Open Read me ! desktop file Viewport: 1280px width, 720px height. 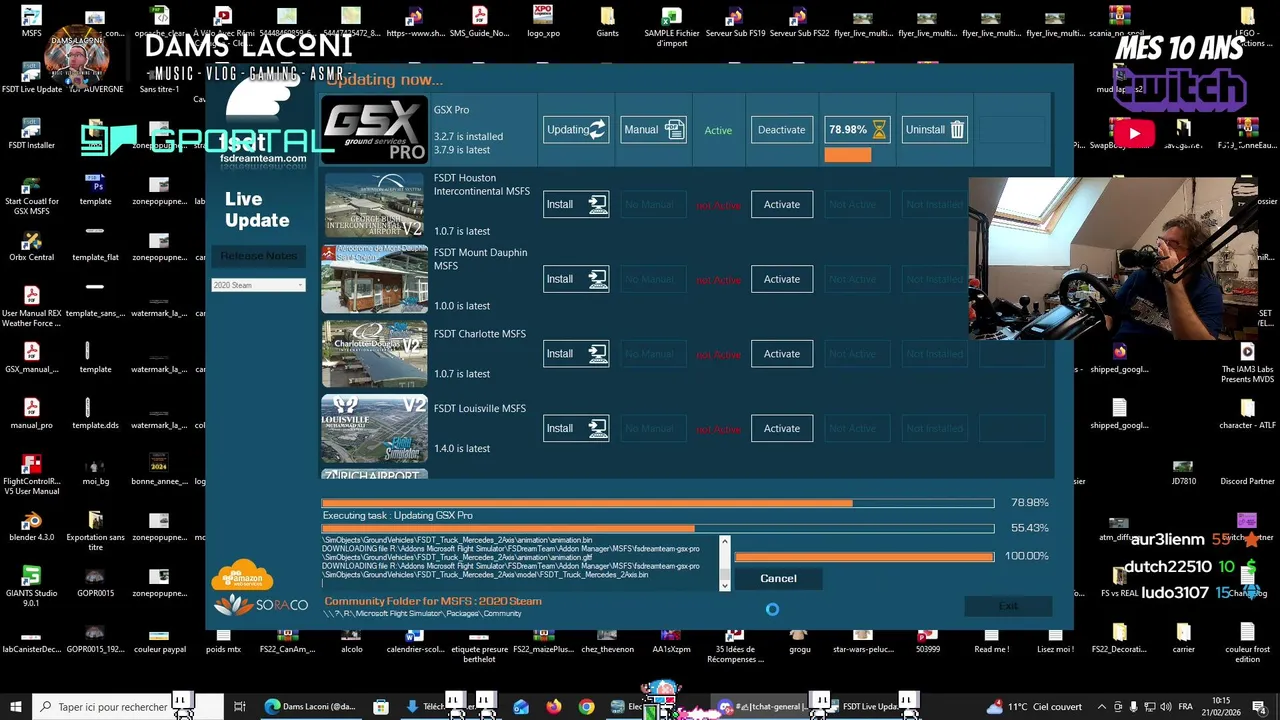(x=991, y=638)
